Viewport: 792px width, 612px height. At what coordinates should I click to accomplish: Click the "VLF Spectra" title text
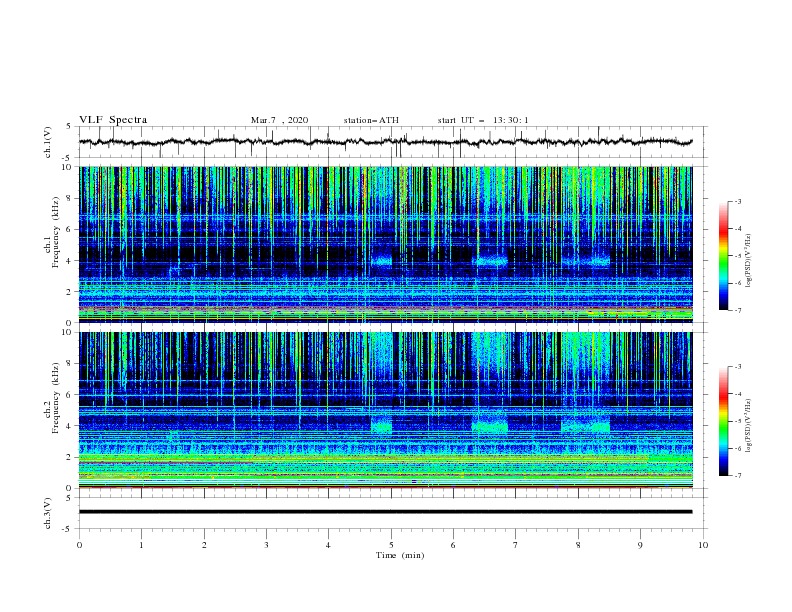[x=113, y=120]
